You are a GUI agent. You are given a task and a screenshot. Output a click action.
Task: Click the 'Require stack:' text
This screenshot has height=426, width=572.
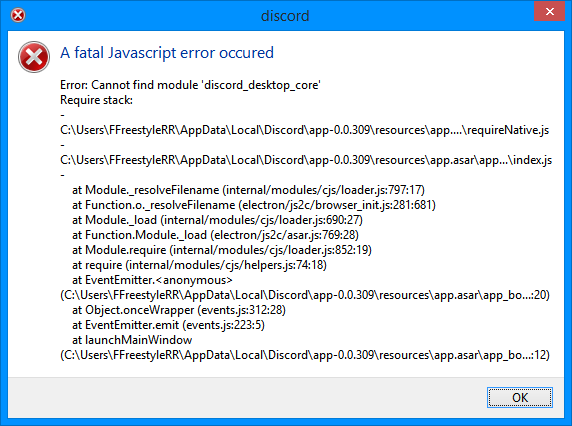coord(96,100)
